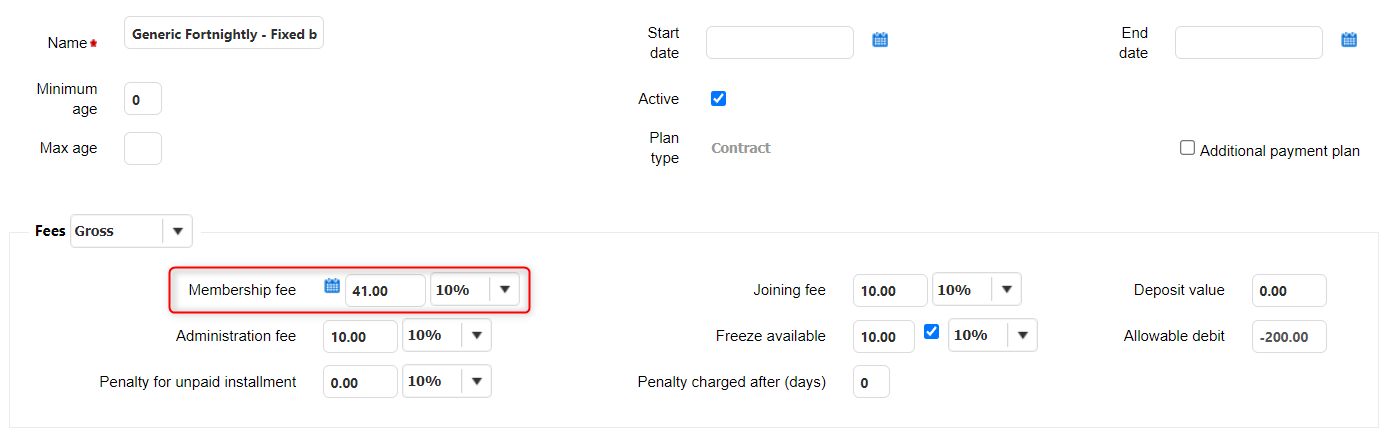Edit the Allowable debit field
Viewport: 1389px width, 437px height.
click(x=1289, y=337)
